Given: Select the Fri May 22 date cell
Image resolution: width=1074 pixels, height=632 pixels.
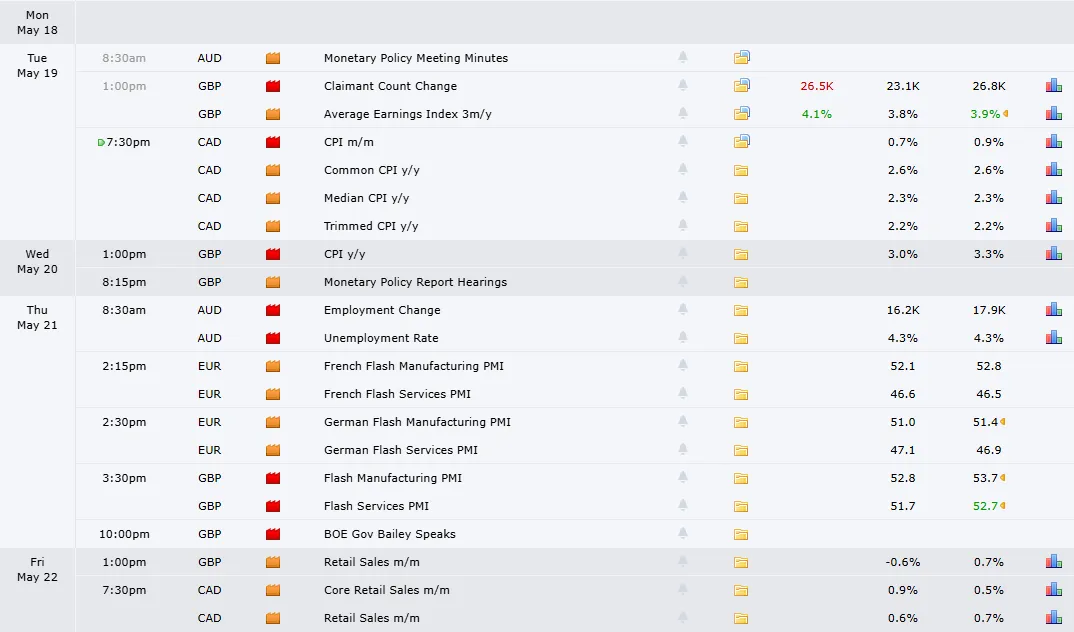Looking at the screenshot, I should [x=37, y=570].
